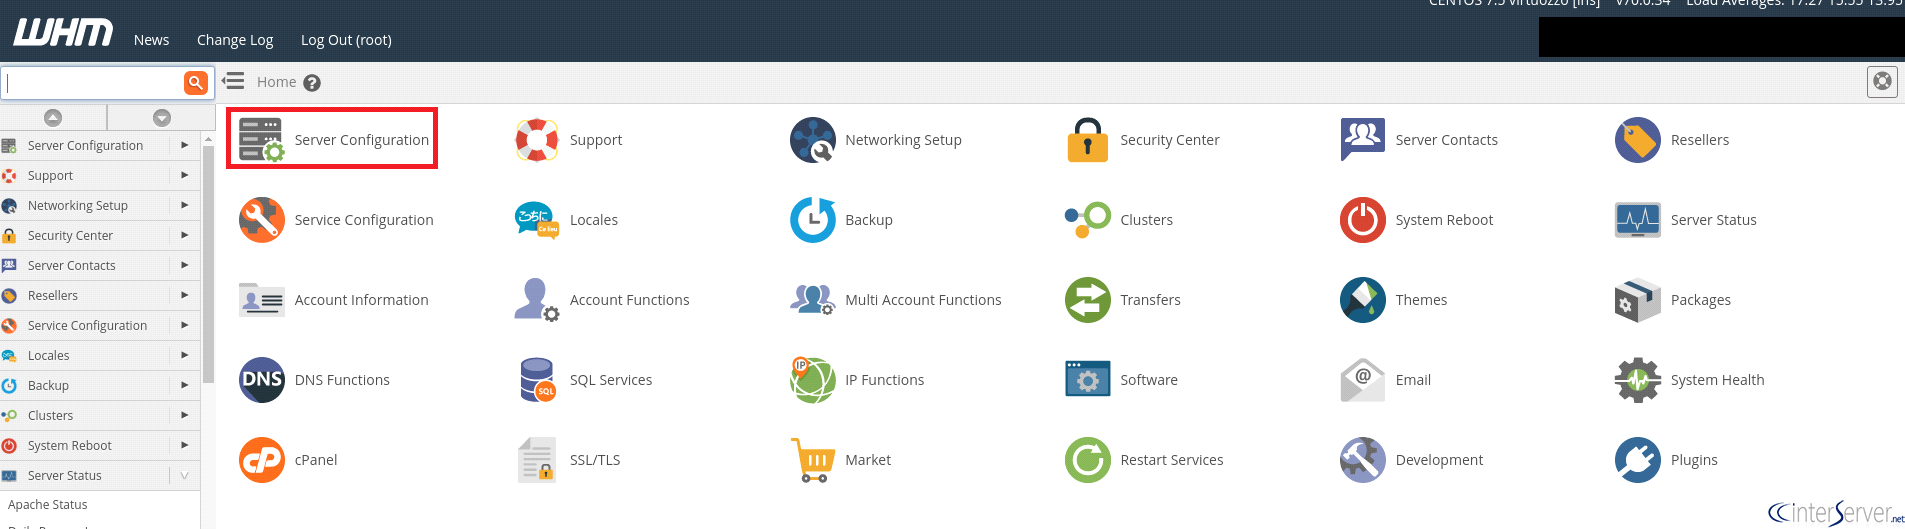The width and height of the screenshot is (1905, 529).
Task: Open IP Functions globe icon
Action: (x=812, y=380)
